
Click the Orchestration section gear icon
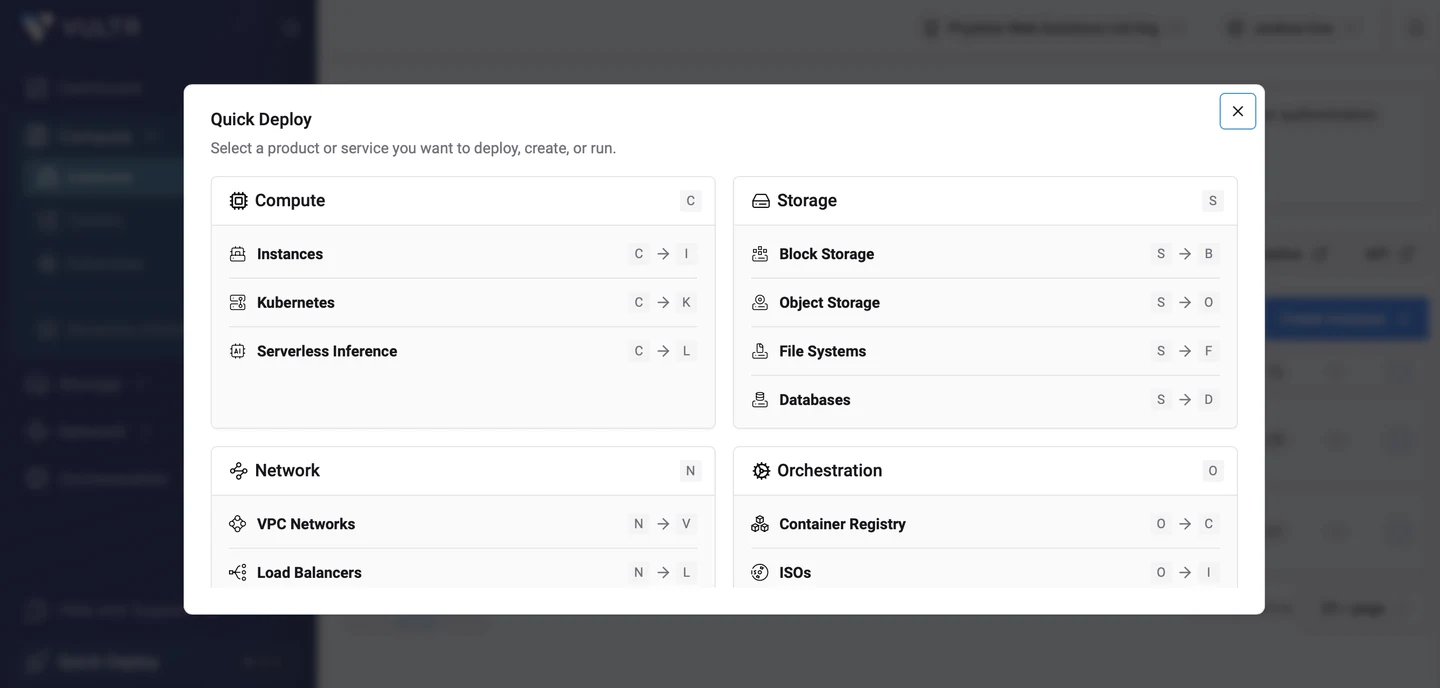tap(761, 471)
